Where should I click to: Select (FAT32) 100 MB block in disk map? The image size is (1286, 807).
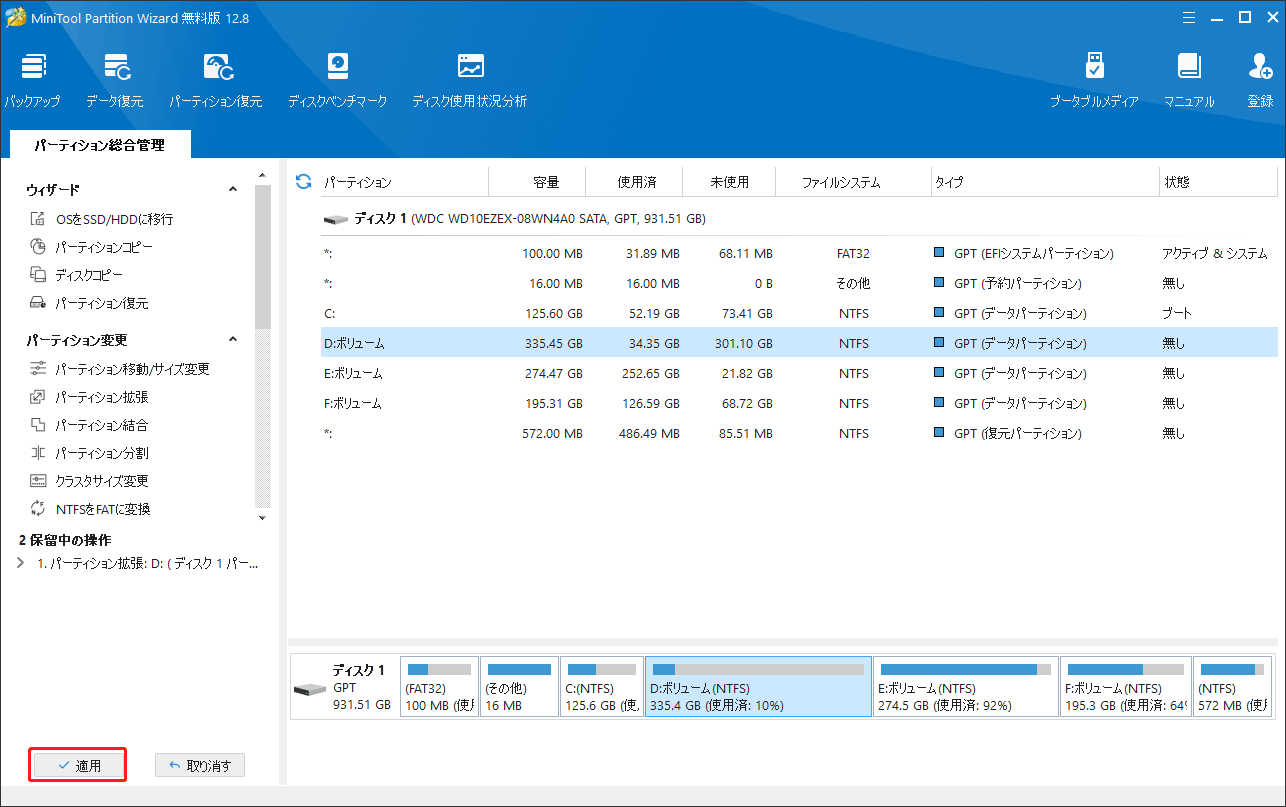[439, 687]
